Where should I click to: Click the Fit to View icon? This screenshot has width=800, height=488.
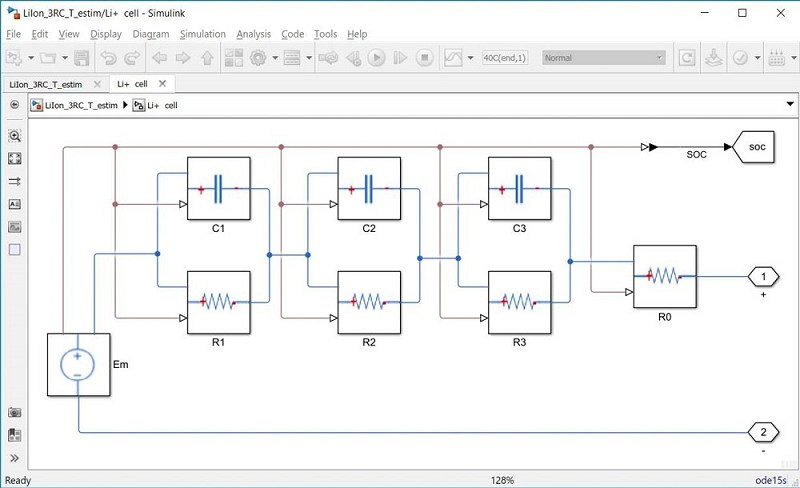(14, 159)
